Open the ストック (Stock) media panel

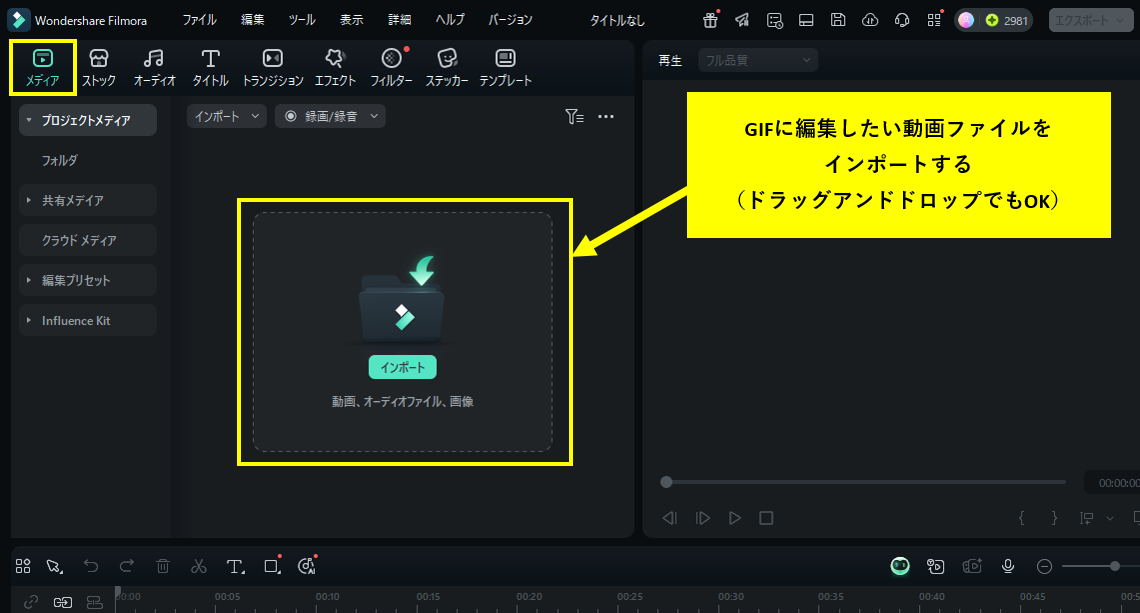[x=98, y=67]
